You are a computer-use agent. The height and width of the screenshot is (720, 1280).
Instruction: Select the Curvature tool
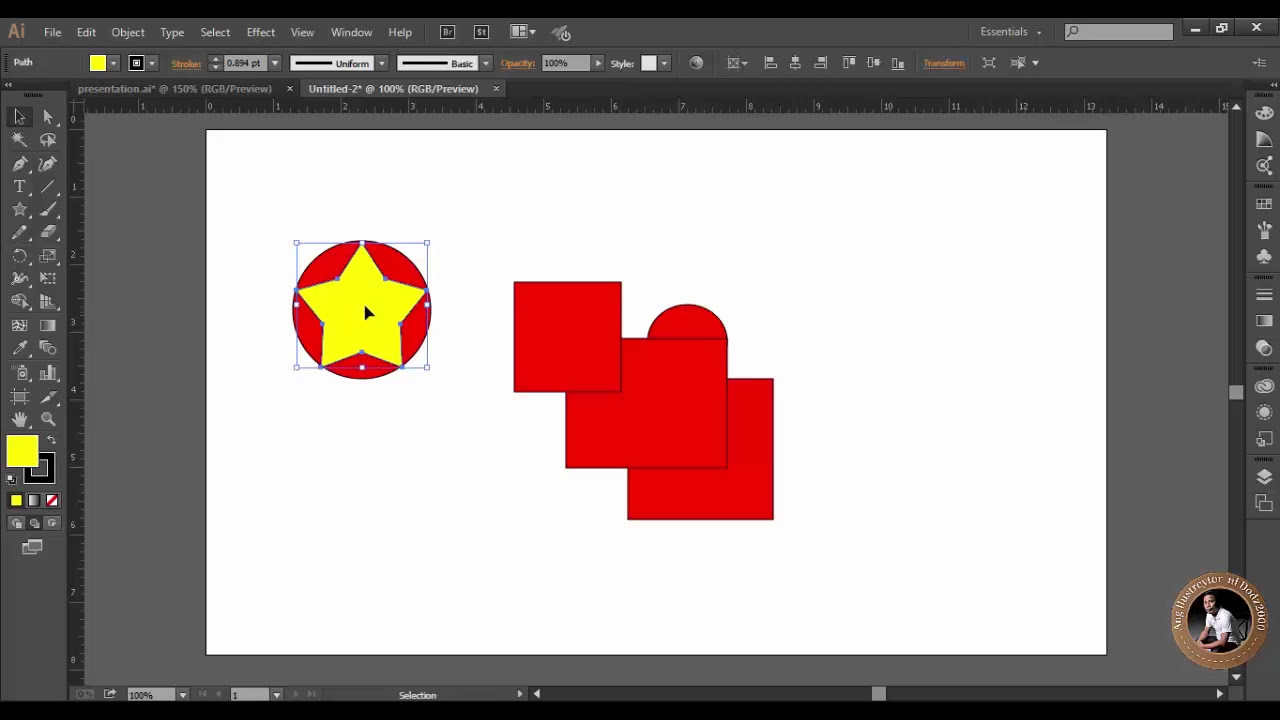tap(48, 164)
